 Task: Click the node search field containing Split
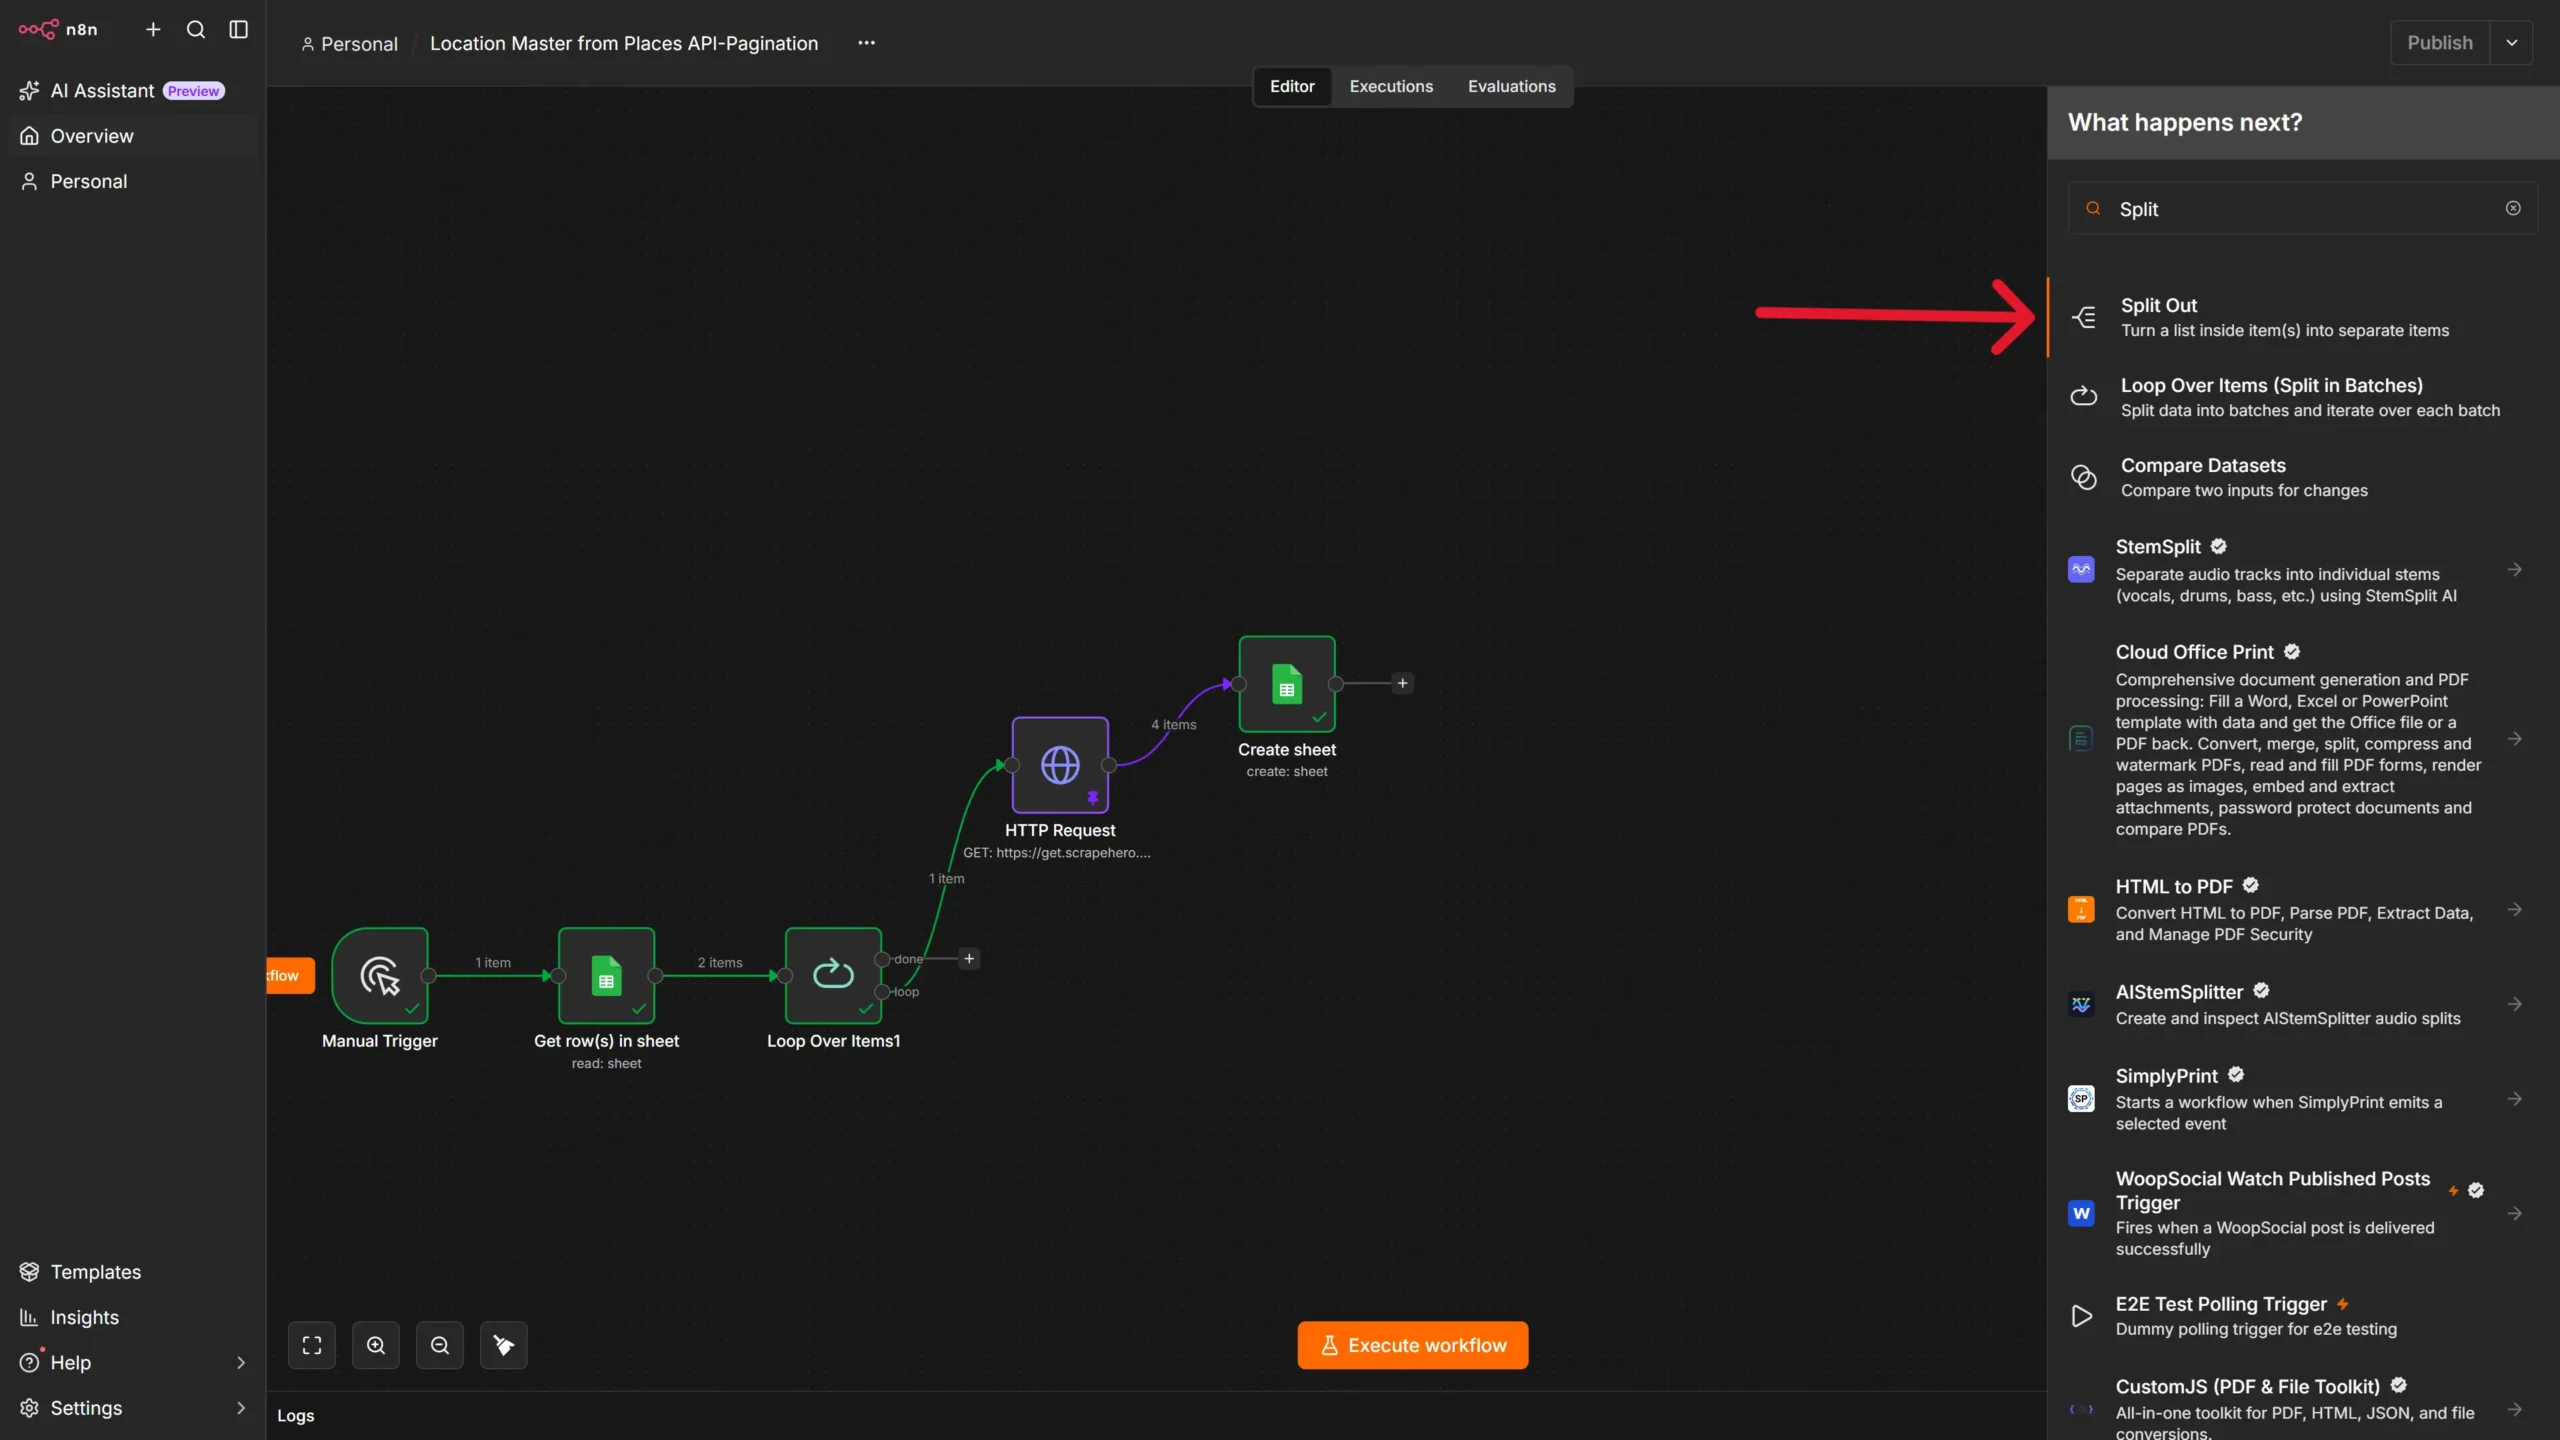point(2302,208)
